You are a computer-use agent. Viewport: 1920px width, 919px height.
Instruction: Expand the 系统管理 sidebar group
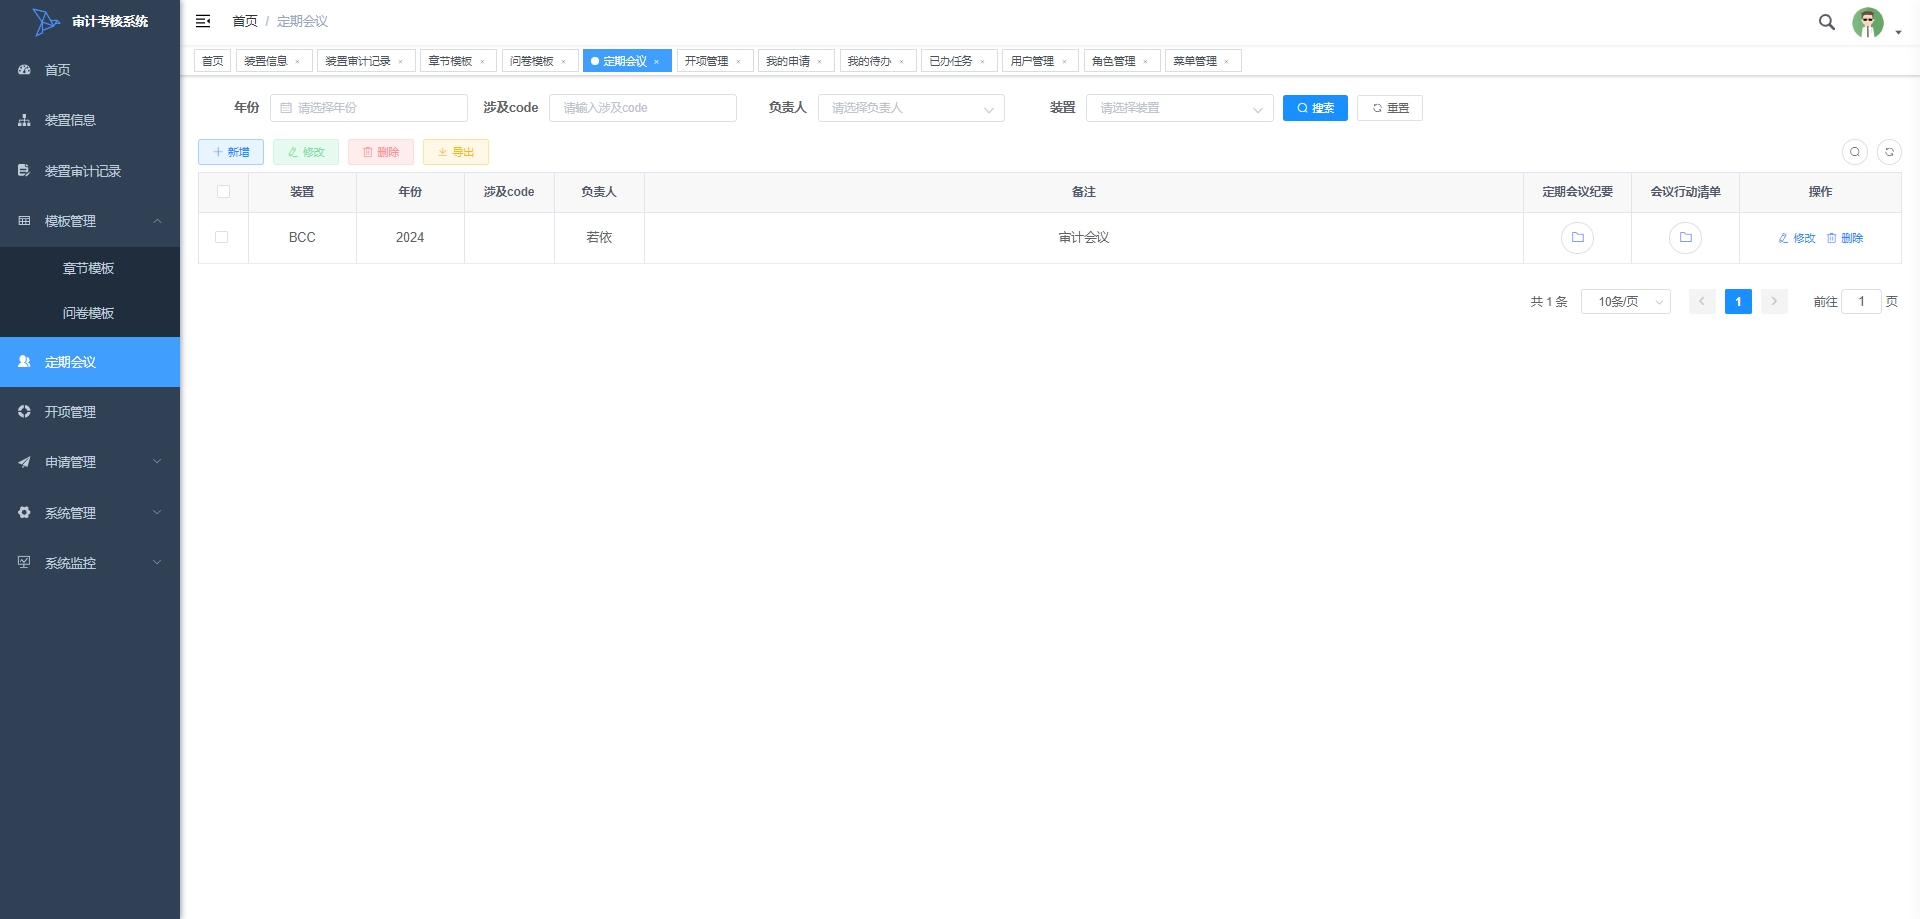pyautogui.click(x=90, y=513)
